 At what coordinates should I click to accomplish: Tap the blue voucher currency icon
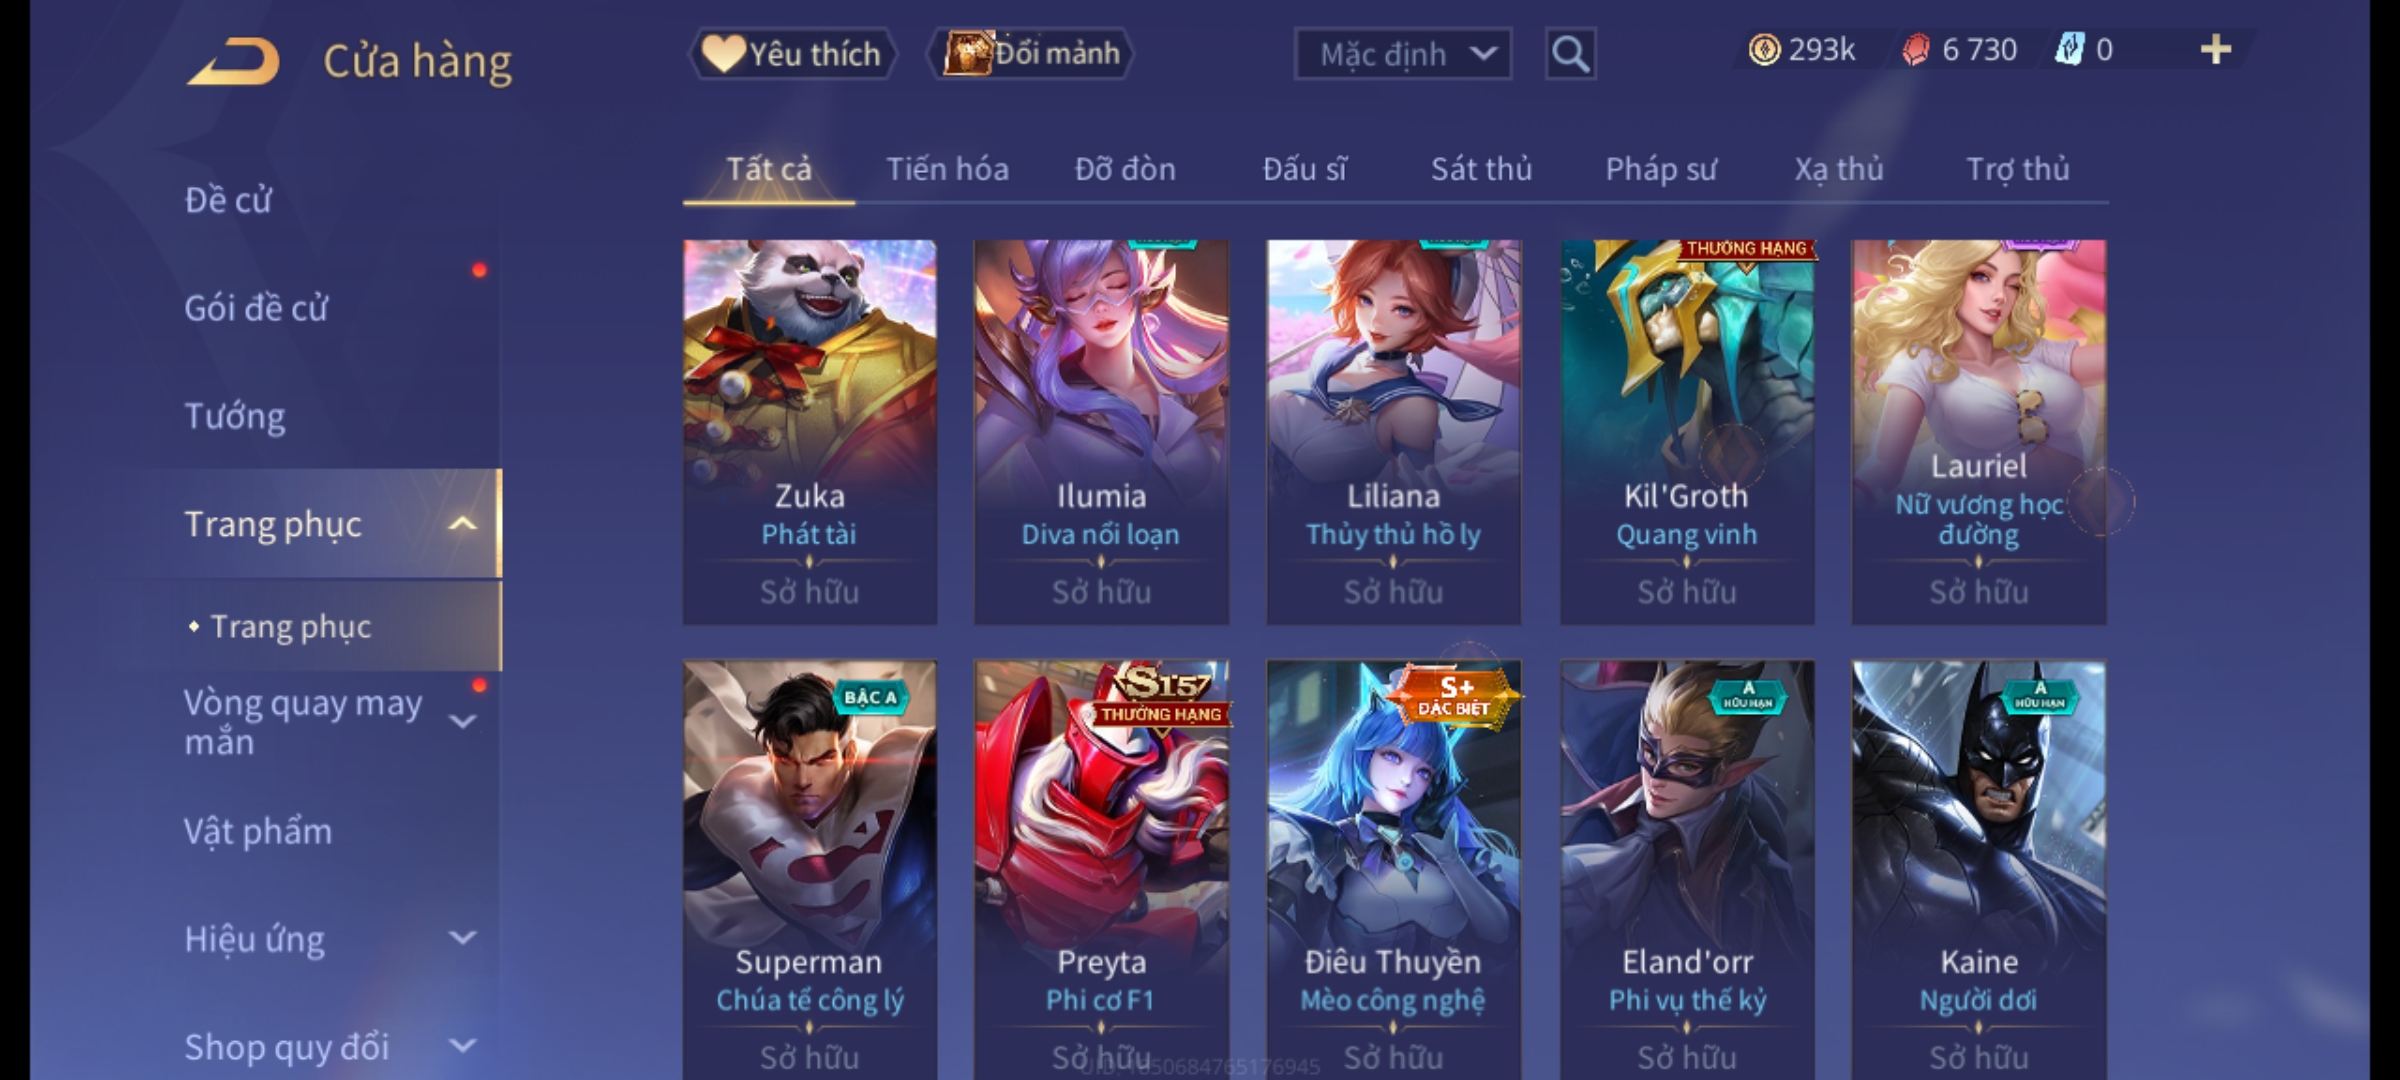click(2069, 50)
